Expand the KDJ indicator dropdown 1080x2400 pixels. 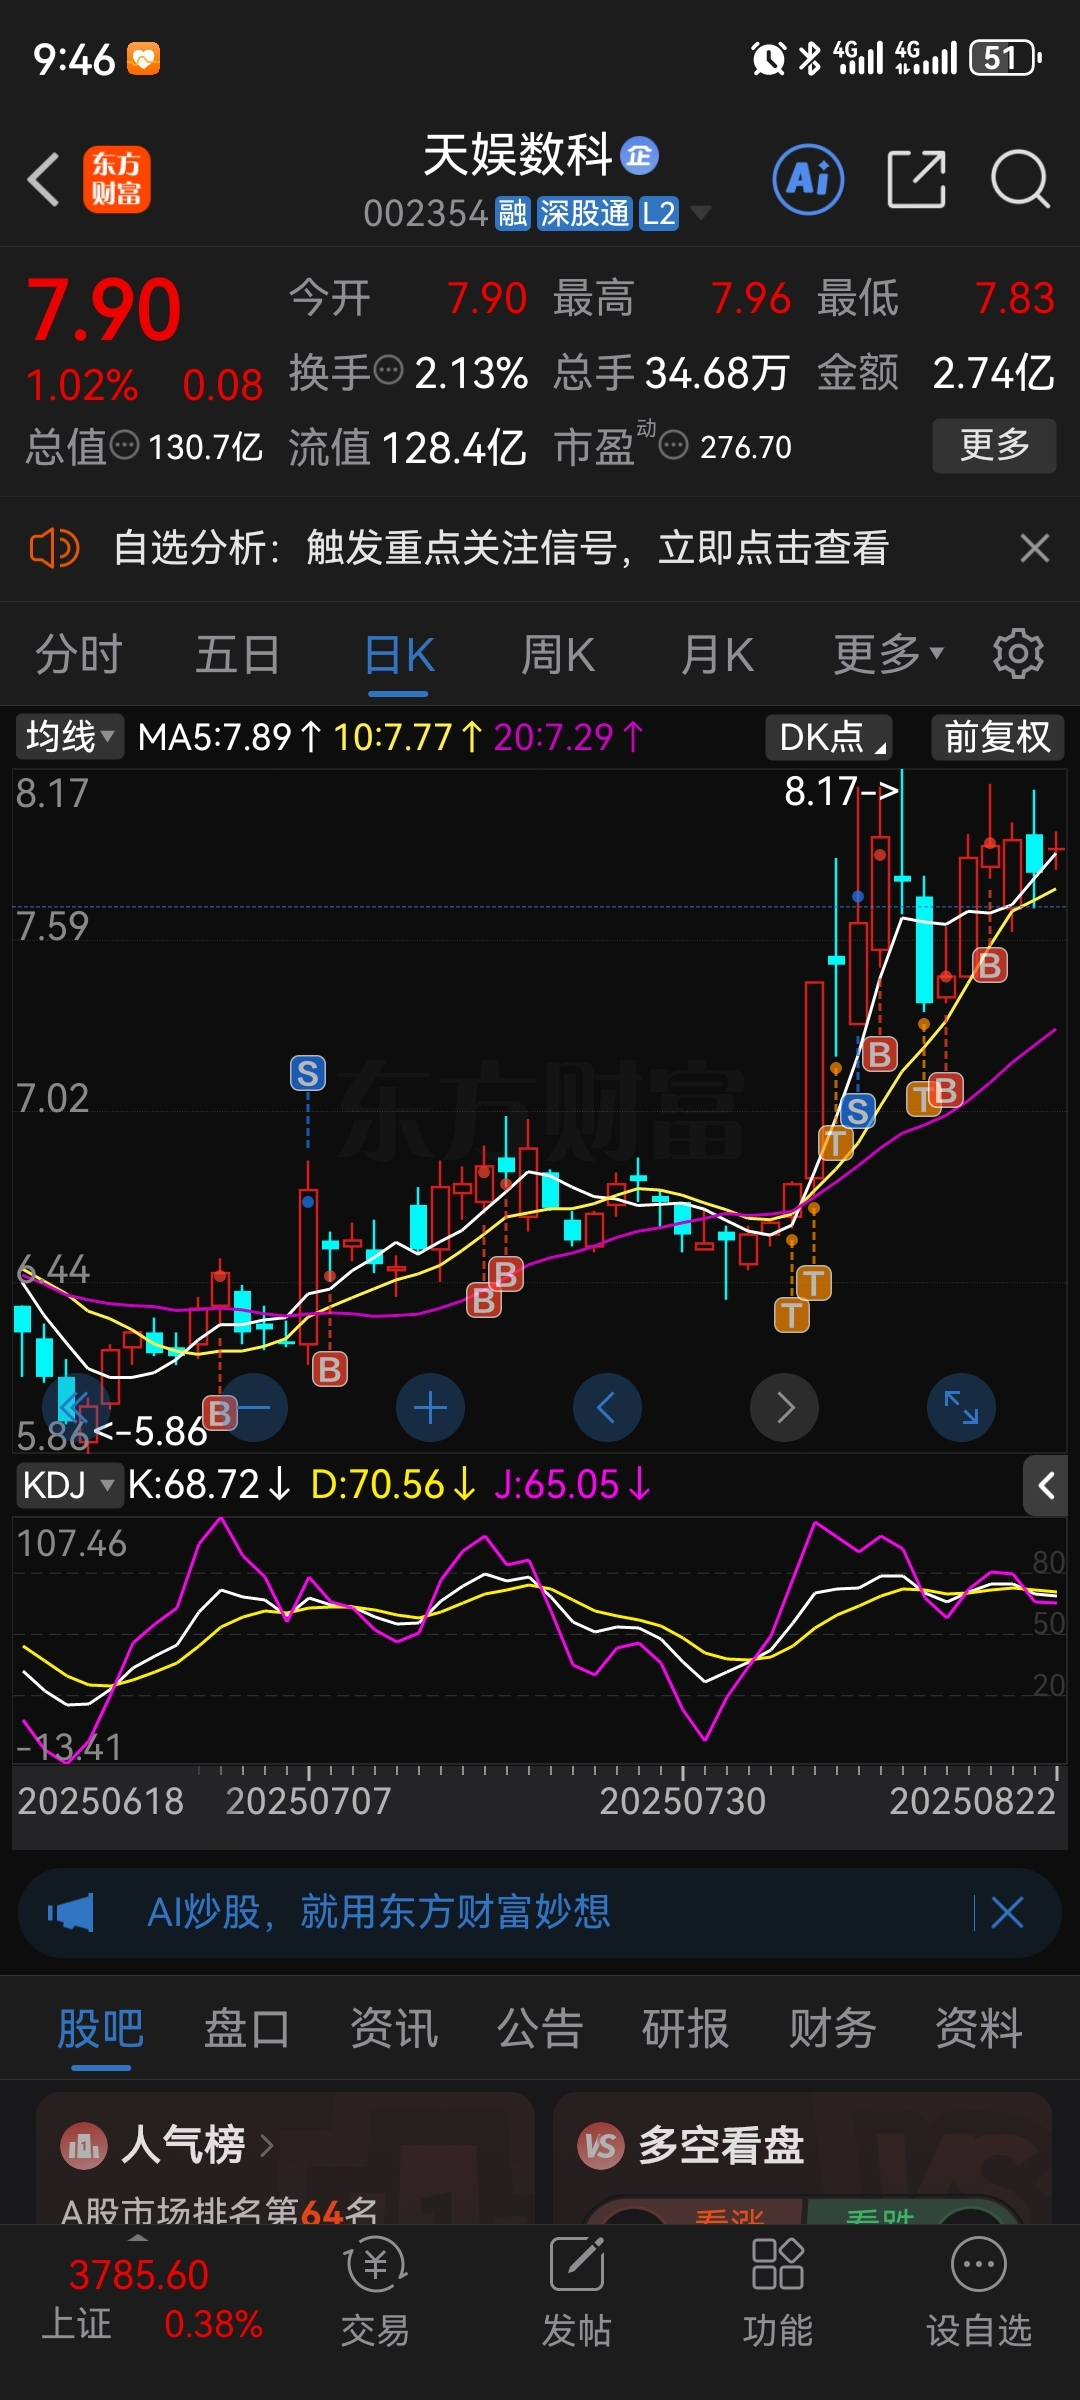69,1485
